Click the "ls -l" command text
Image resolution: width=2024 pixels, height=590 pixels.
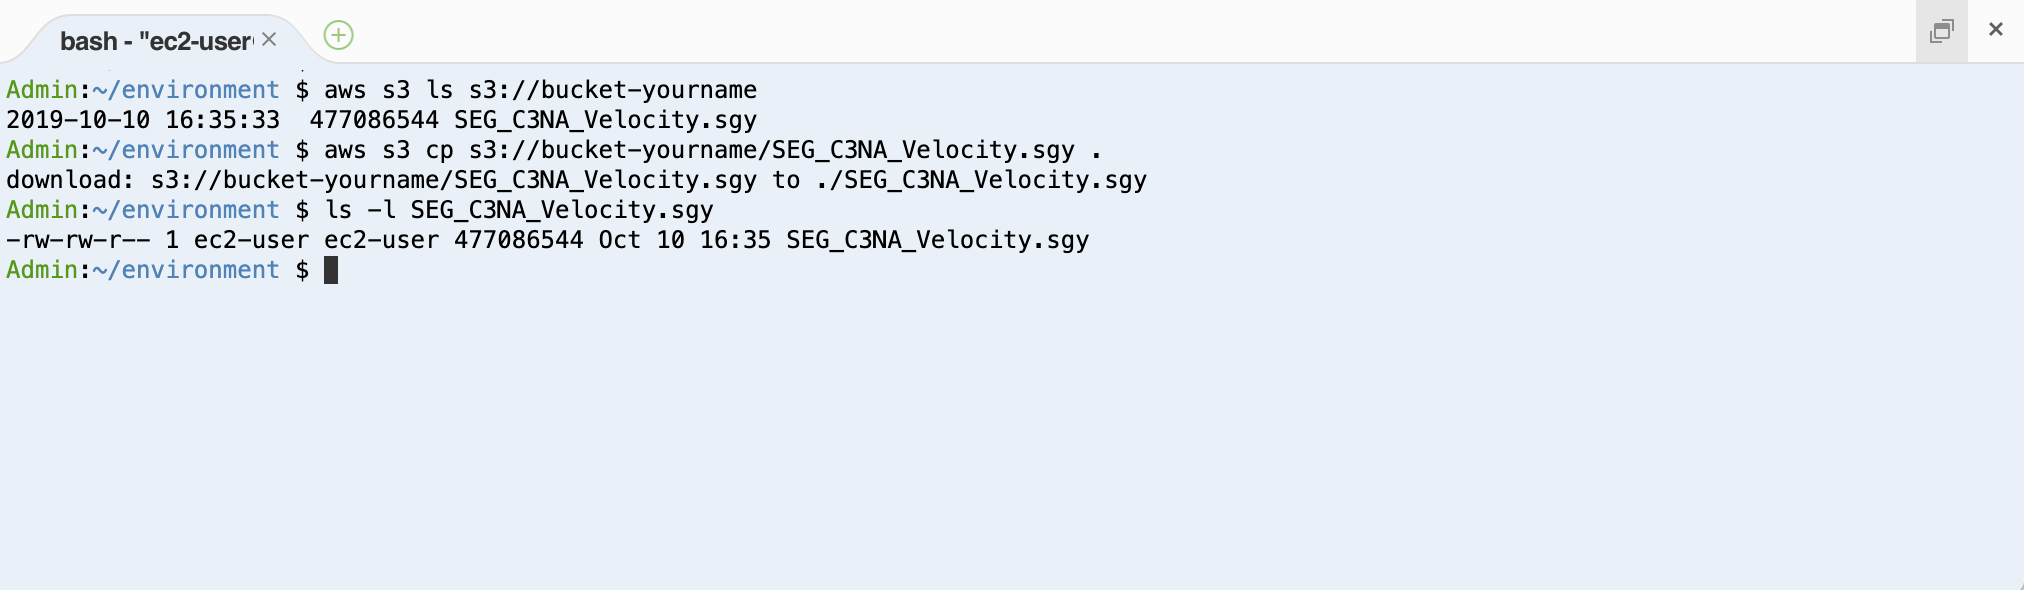coord(360,210)
